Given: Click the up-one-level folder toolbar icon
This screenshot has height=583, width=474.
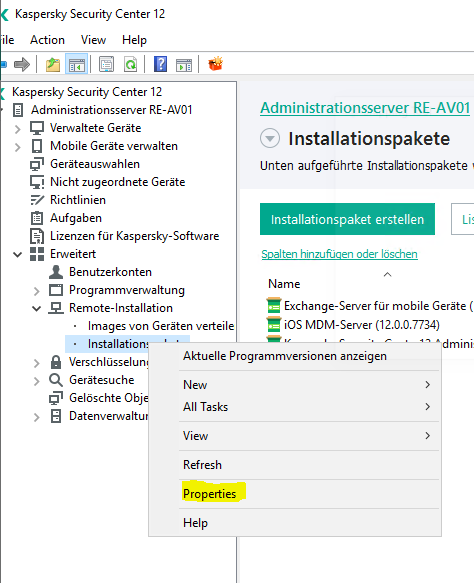Looking at the screenshot, I should (x=53, y=64).
